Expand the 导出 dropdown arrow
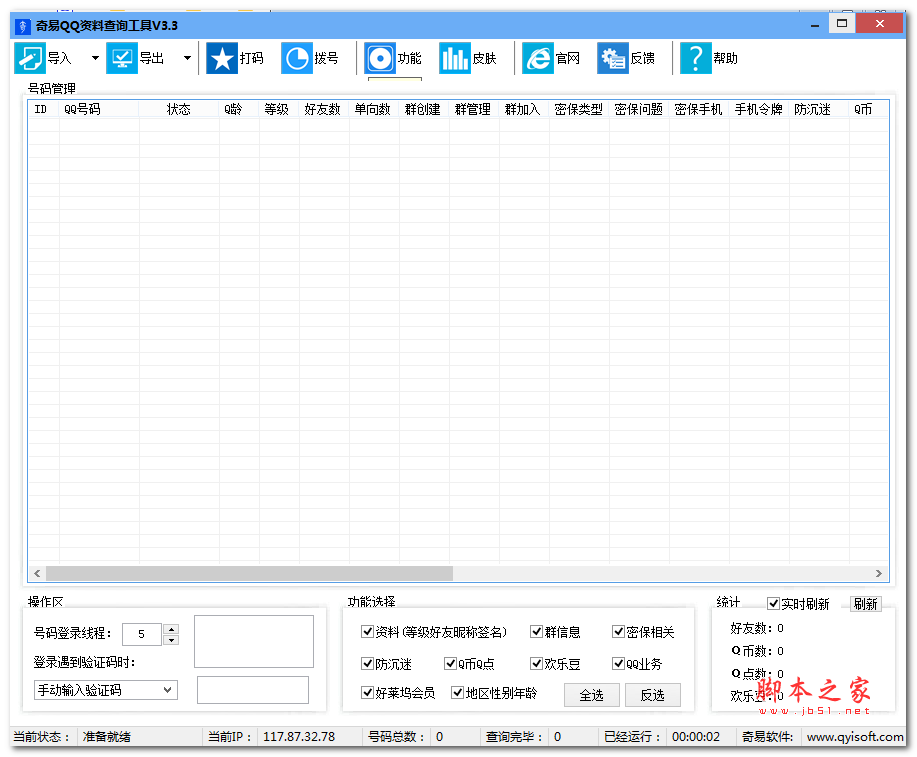The height and width of the screenshot is (757, 917). click(187, 58)
